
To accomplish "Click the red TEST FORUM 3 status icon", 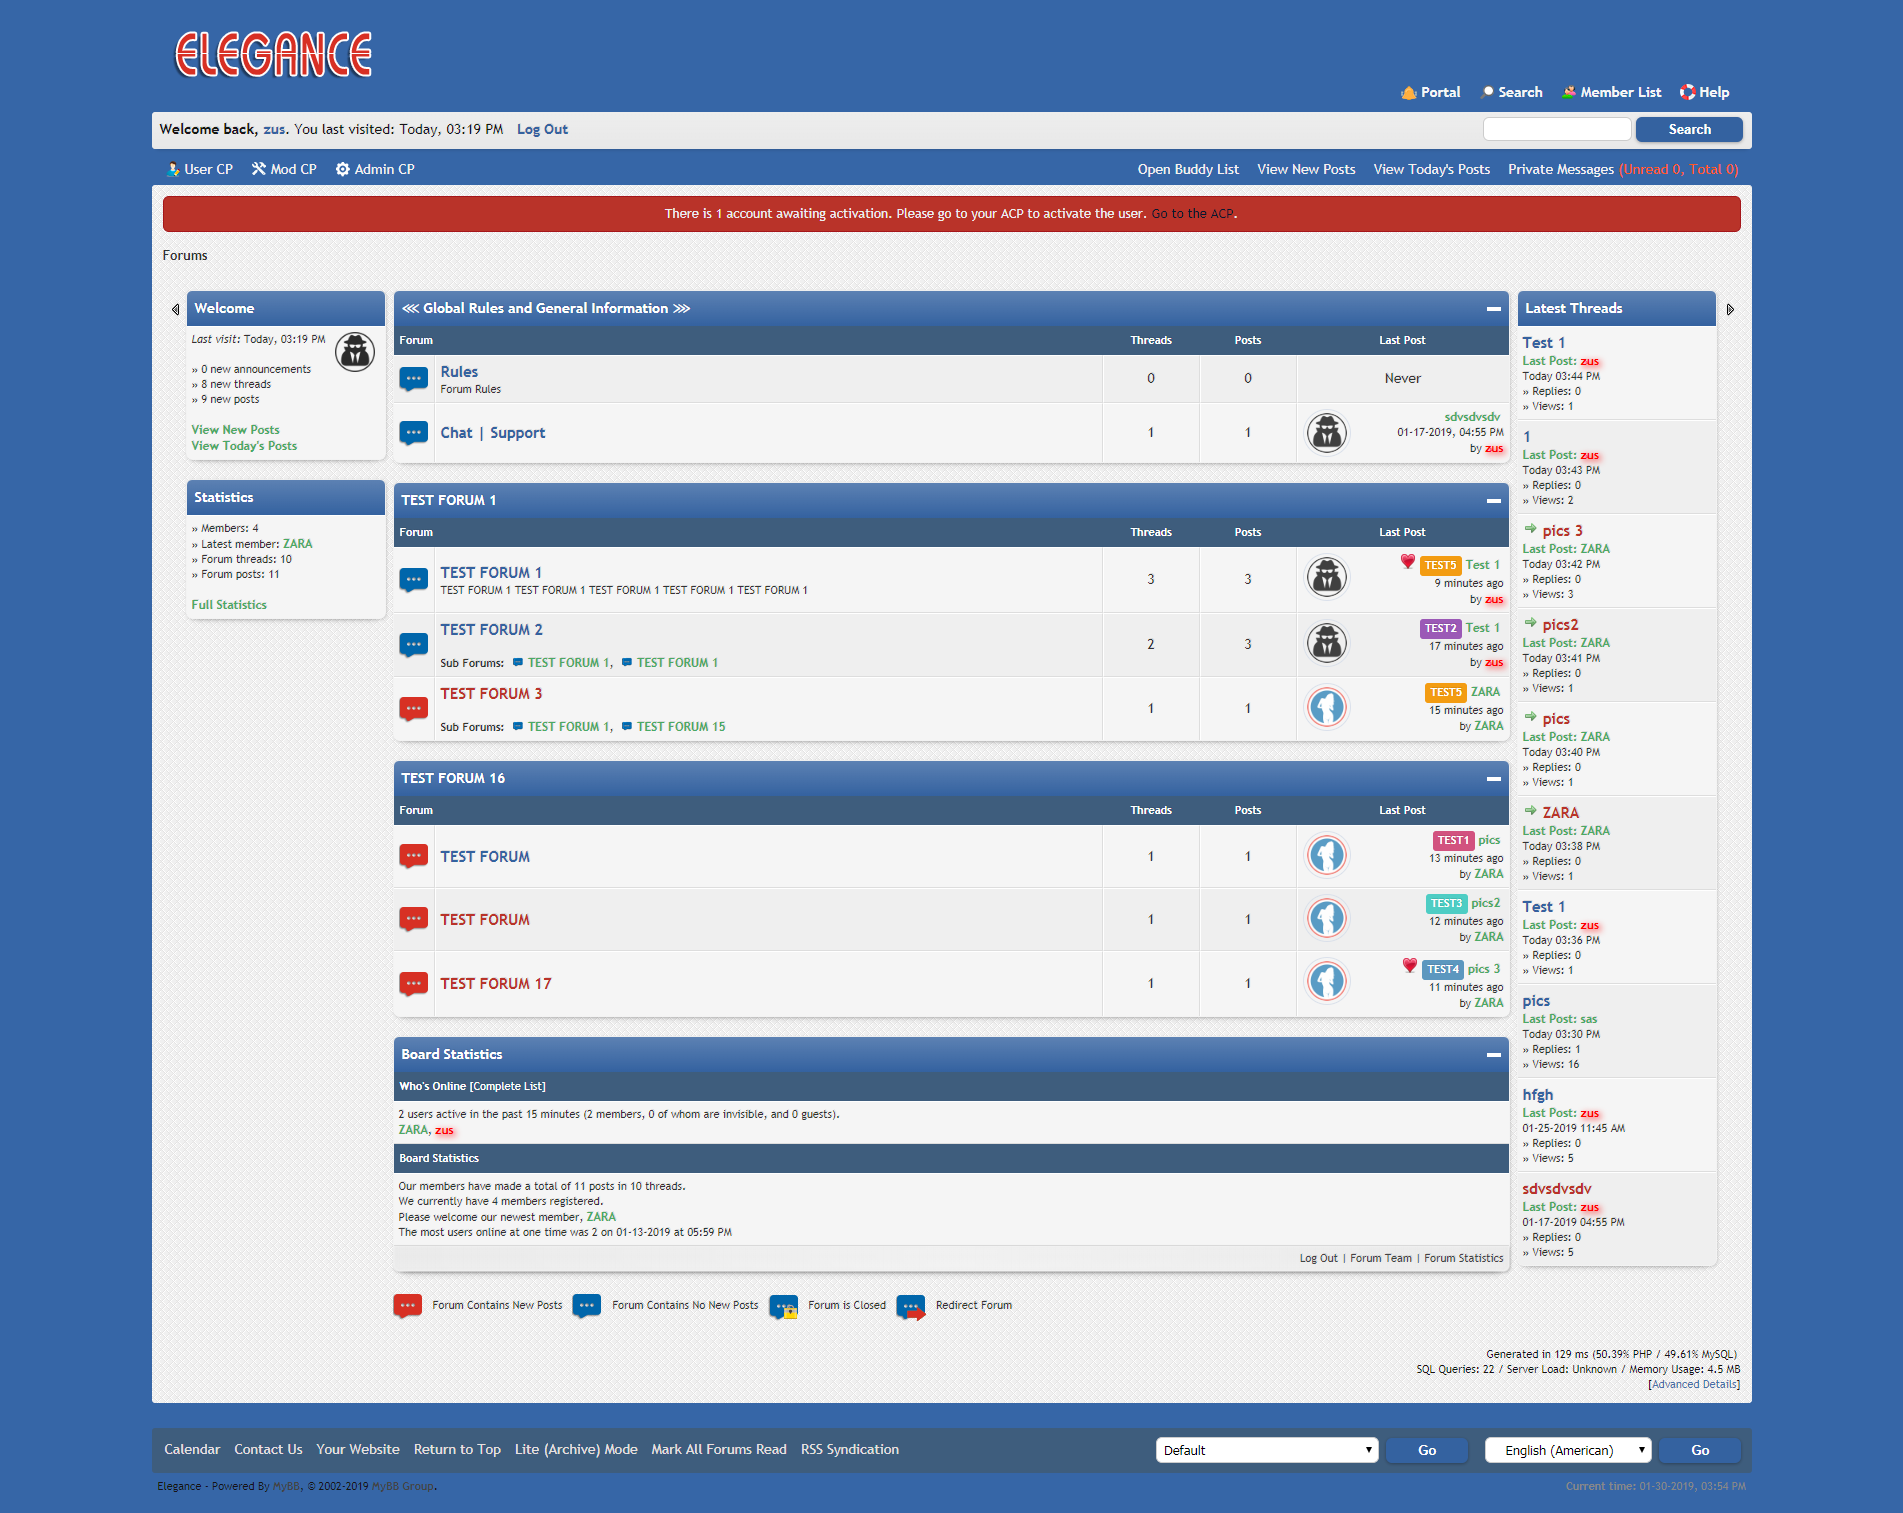I will coord(414,708).
